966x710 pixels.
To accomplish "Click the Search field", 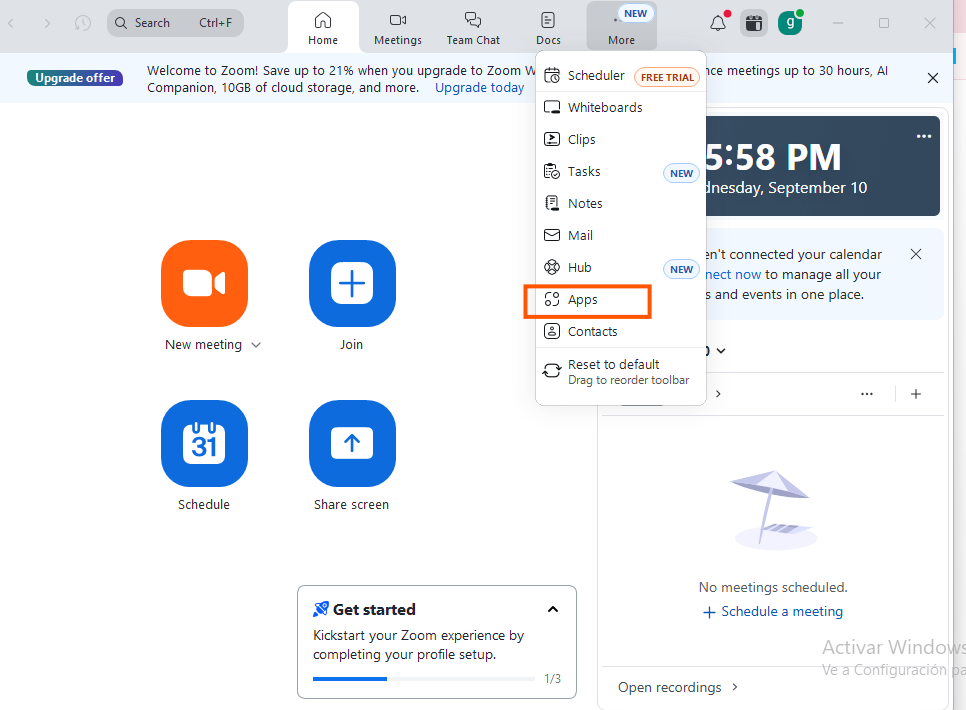I will click(x=176, y=23).
